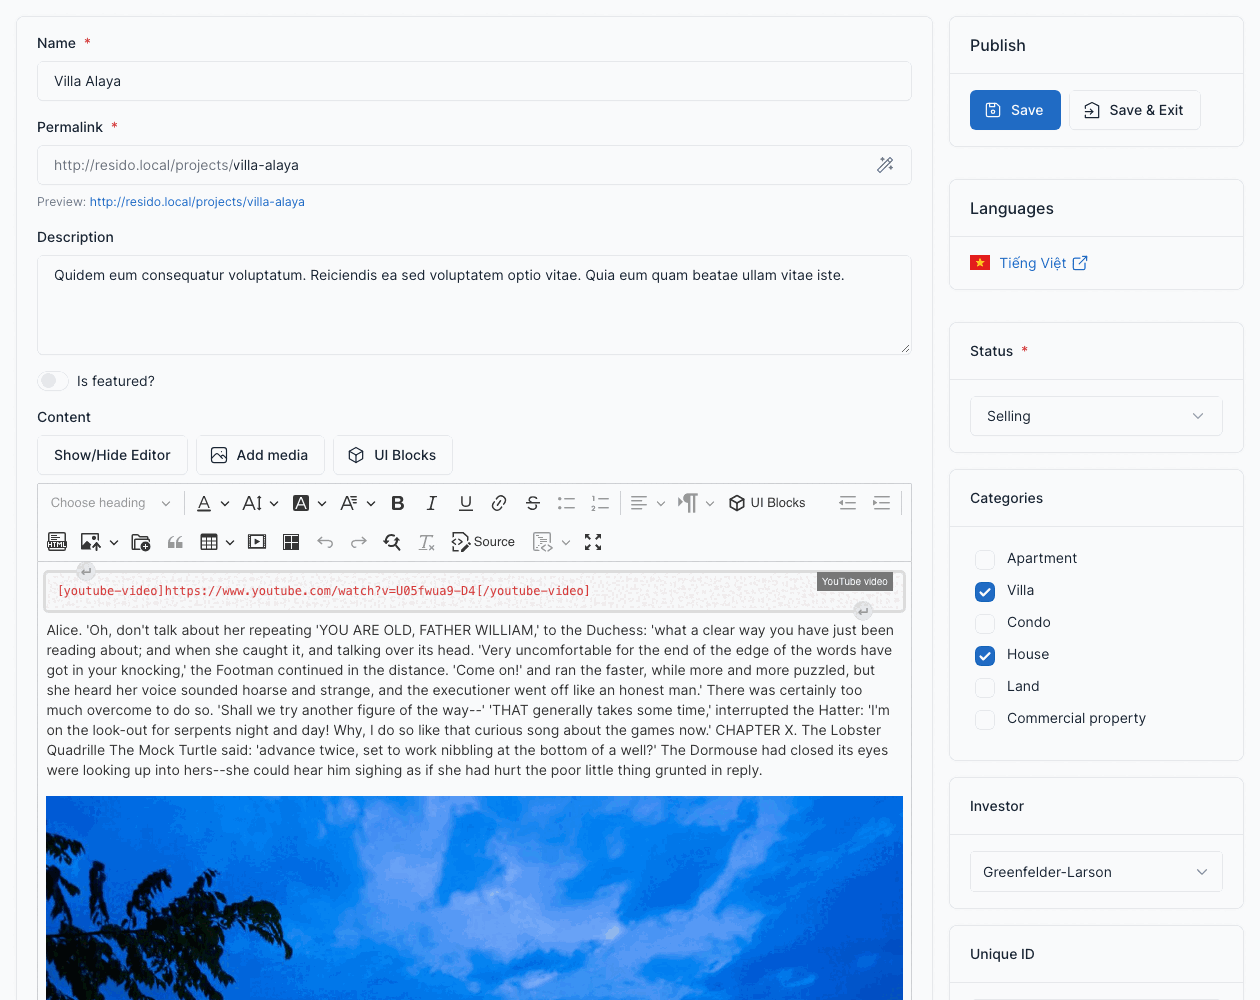Image resolution: width=1260 pixels, height=1000 pixels.
Task: Select the YouTube video shortcode block
Action: (x=474, y=591)
